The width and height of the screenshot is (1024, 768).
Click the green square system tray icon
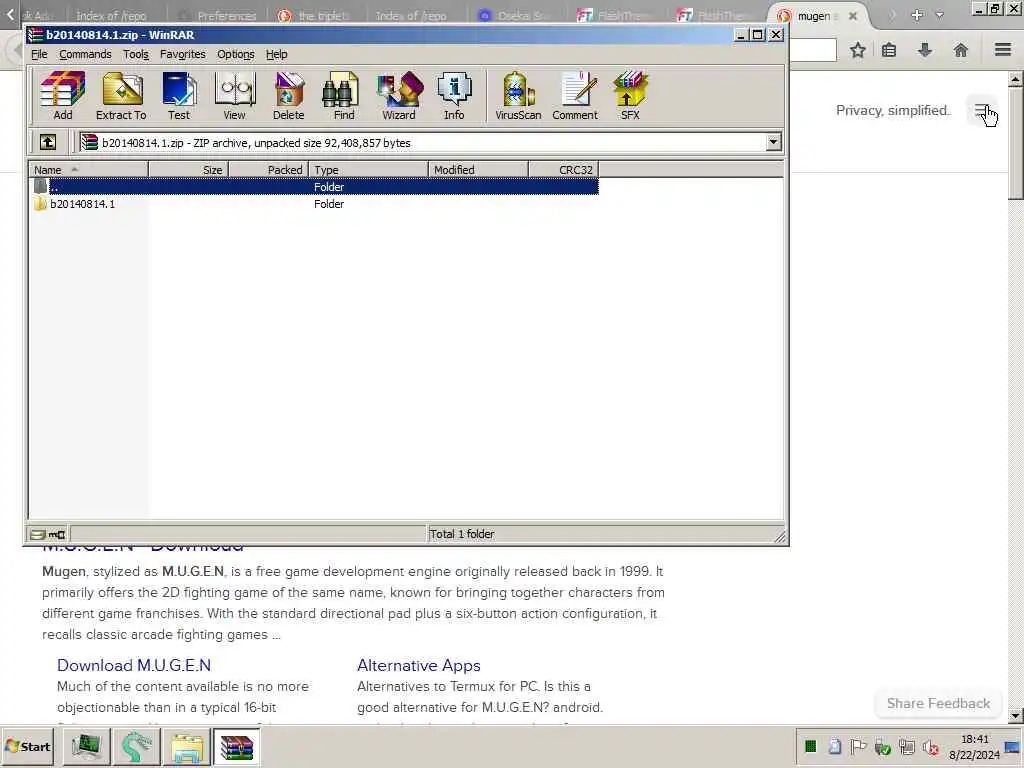(x=810, y=746)
